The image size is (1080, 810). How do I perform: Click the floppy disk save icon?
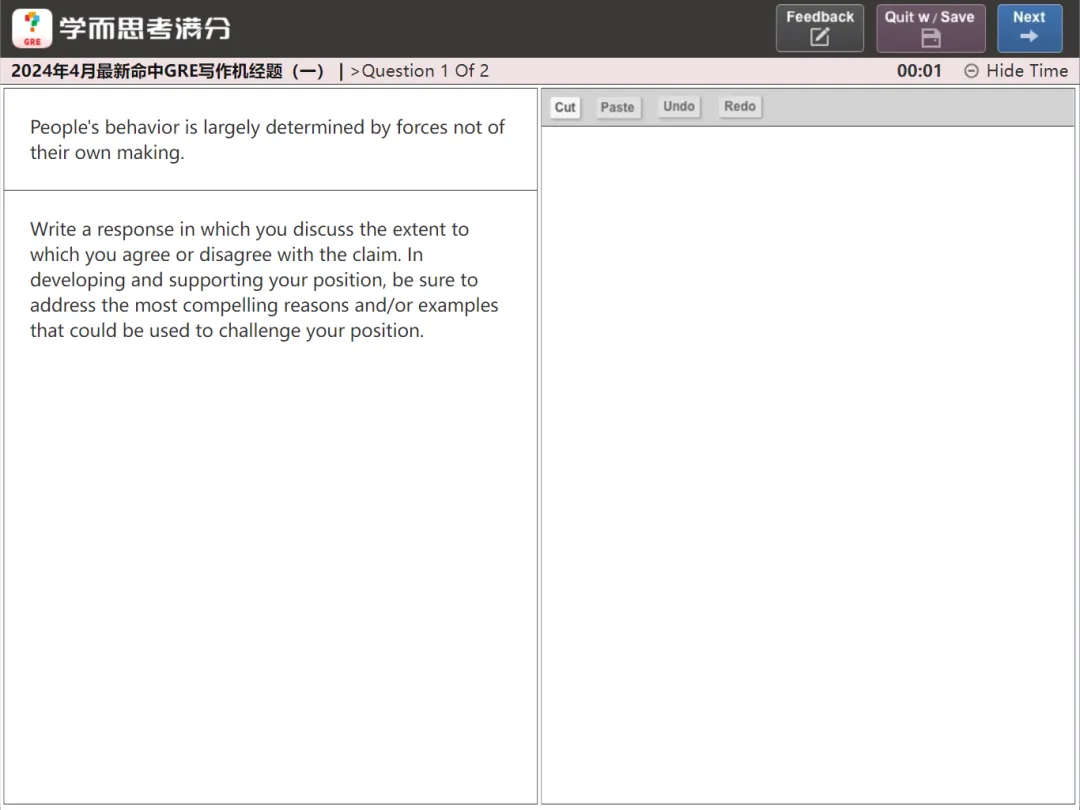click(930, 38)
